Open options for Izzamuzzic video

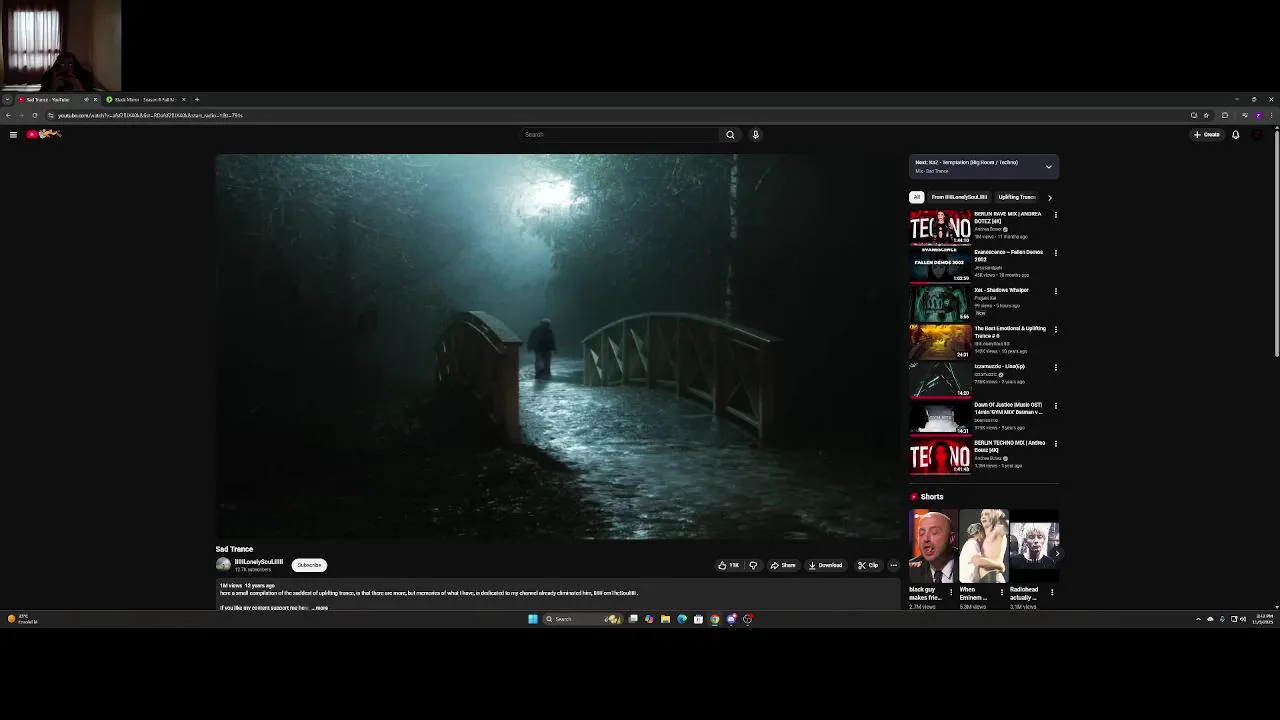pos(1055,367)
